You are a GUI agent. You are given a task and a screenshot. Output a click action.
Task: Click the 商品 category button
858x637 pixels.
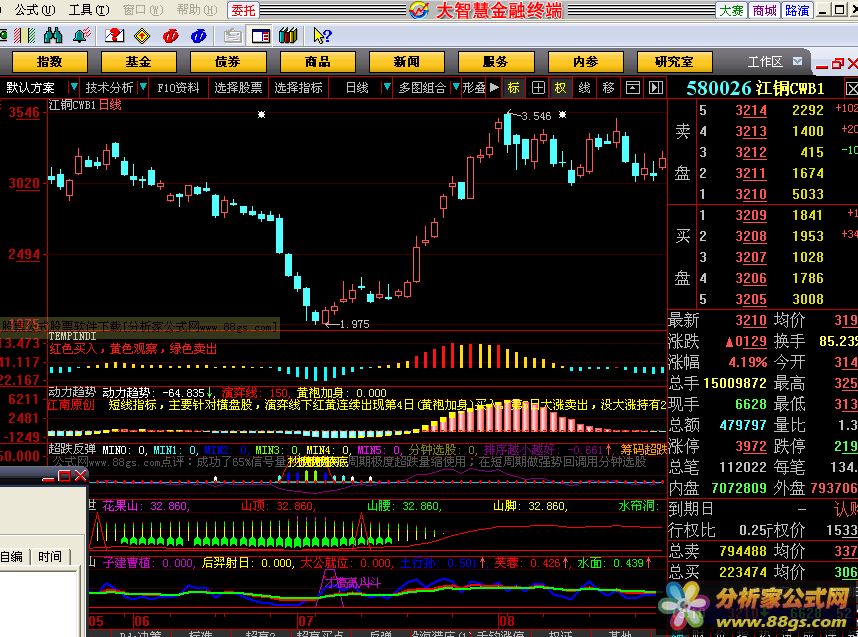coord(317,62)
